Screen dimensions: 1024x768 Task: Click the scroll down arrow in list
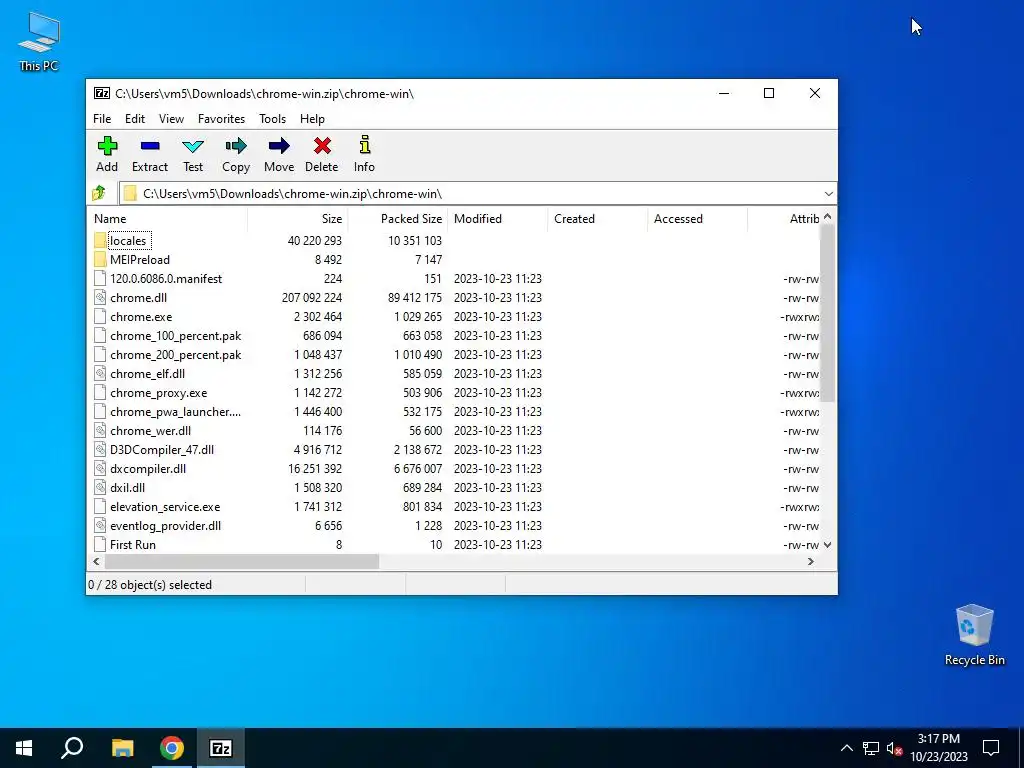tap(827, 545)
